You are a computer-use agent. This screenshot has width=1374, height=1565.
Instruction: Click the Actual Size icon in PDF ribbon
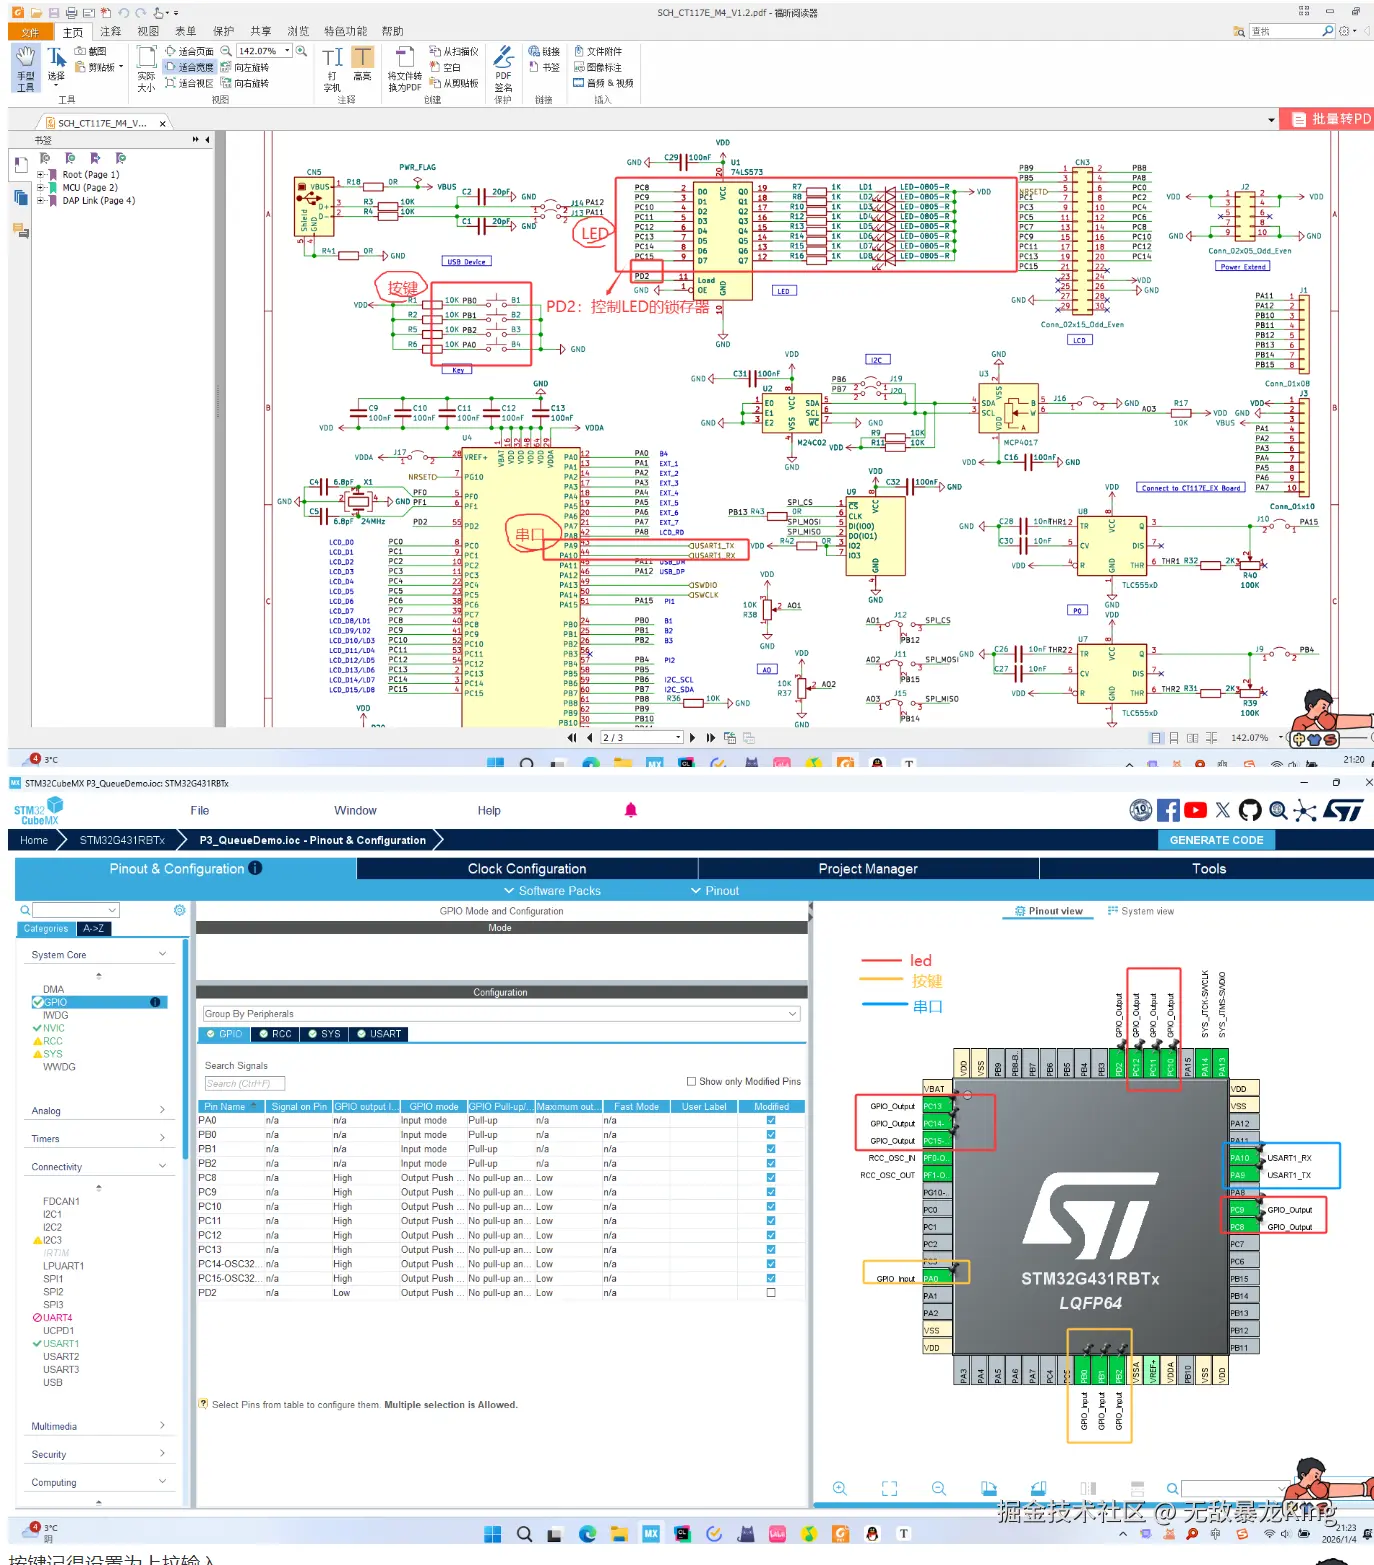(146, 68)
